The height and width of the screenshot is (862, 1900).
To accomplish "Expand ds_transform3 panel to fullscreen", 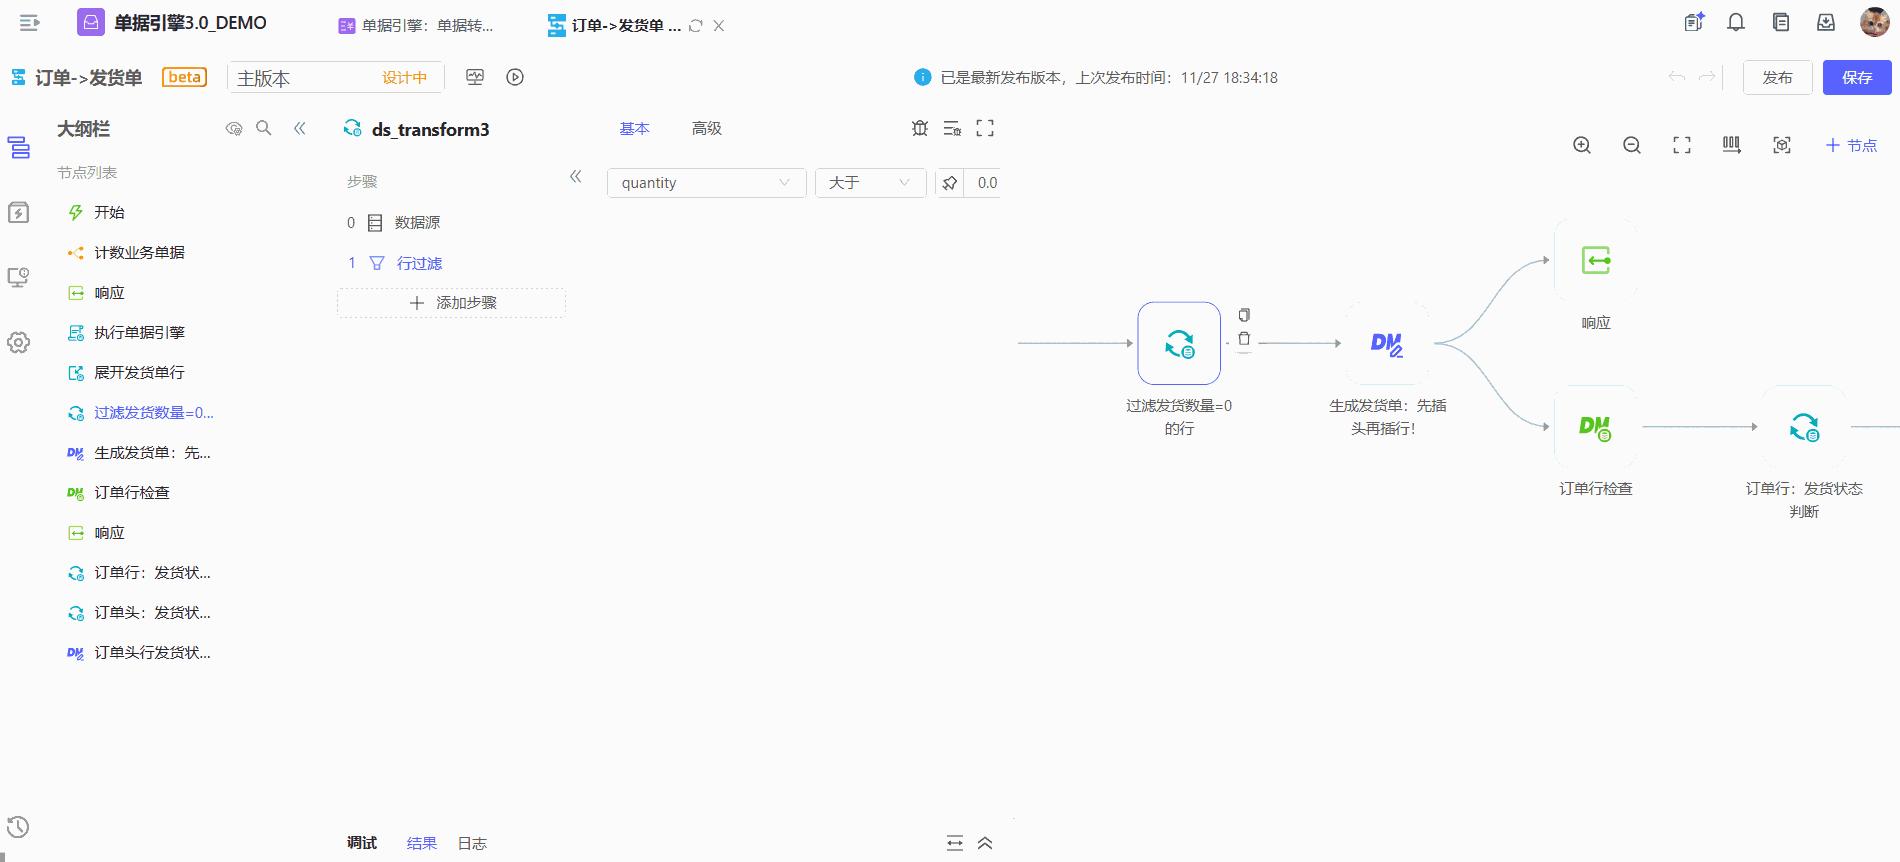I will (985, 128).
